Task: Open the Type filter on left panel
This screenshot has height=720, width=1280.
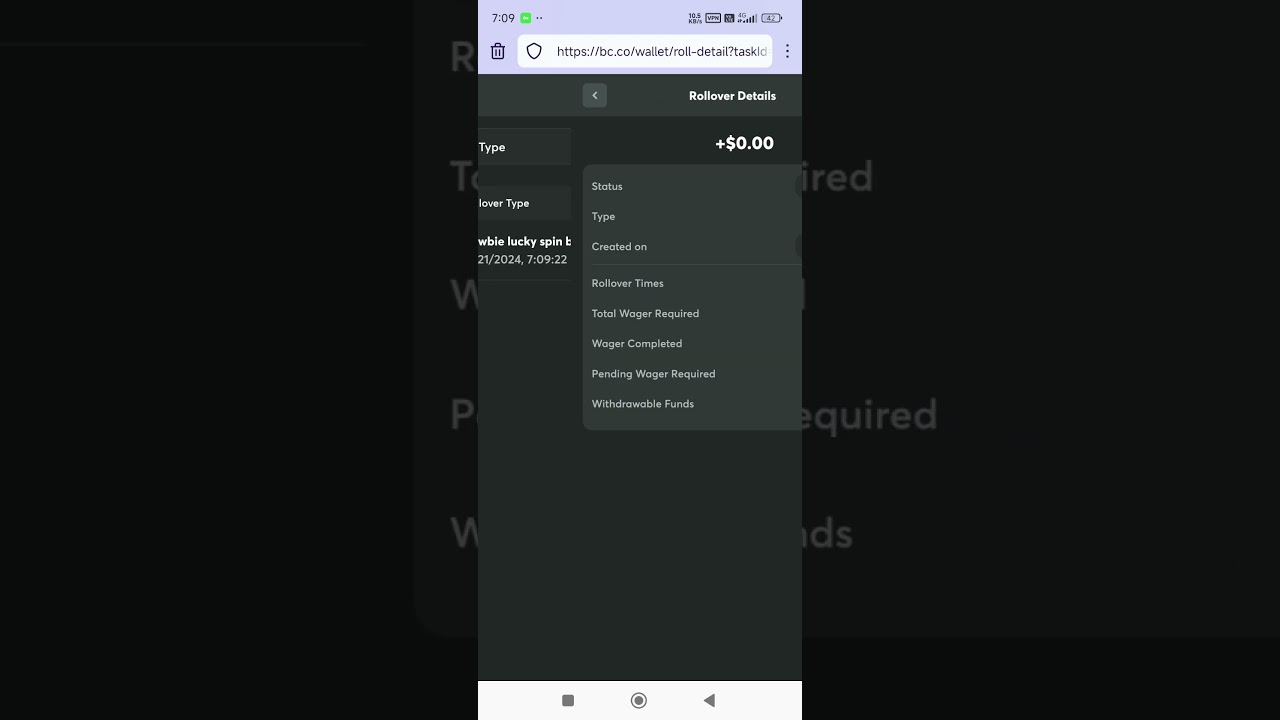Action: (524, 147)
